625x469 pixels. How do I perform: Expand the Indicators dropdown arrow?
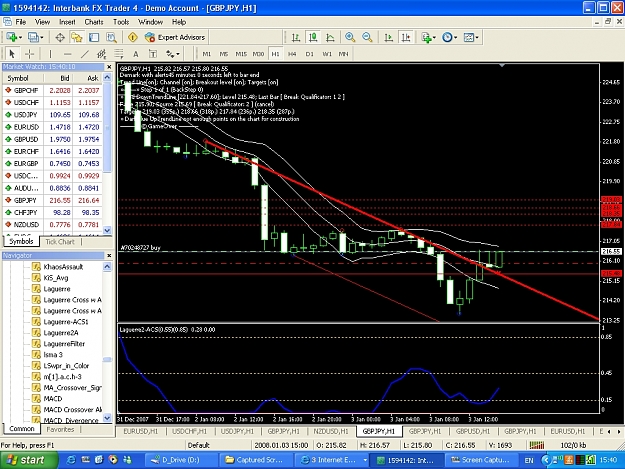coord(434,38)
